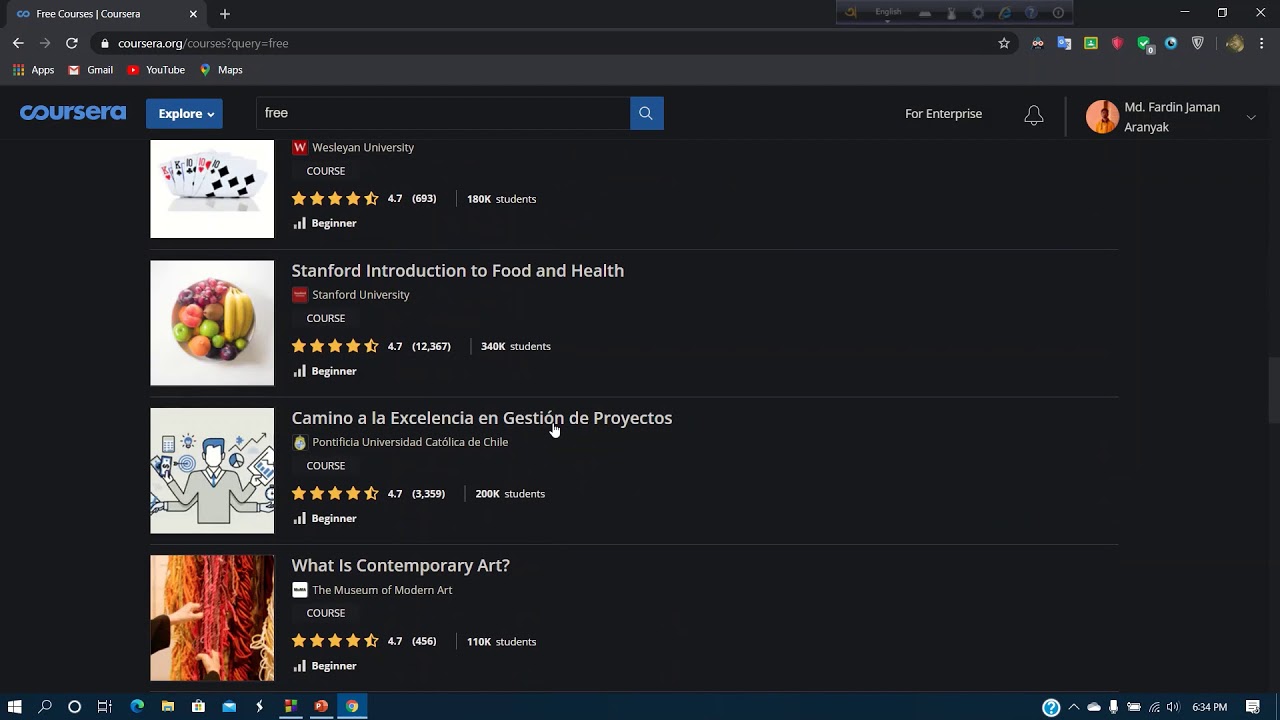
Task: Open Maps bookmark
Action: click(x=221, y=70)
